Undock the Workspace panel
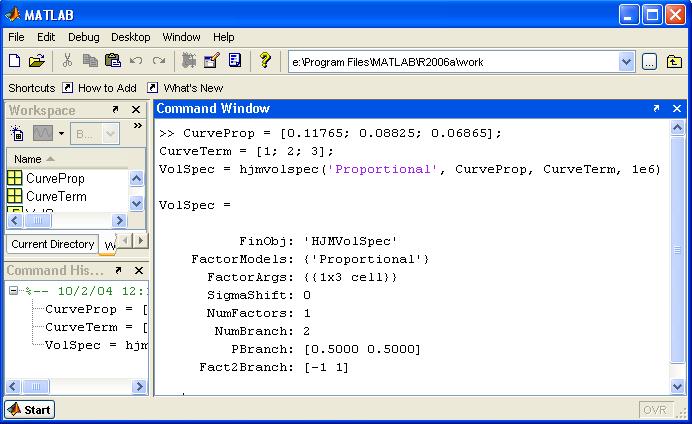 click(x=115, y=109)
